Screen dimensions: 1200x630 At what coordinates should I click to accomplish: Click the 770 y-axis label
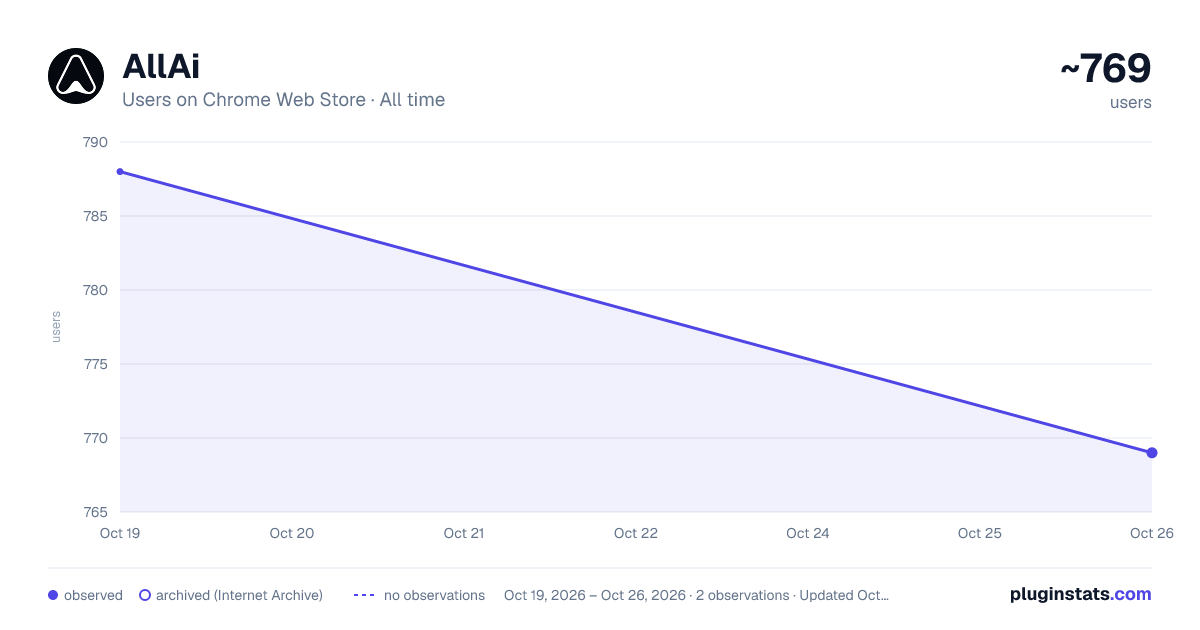coord(95,438)
